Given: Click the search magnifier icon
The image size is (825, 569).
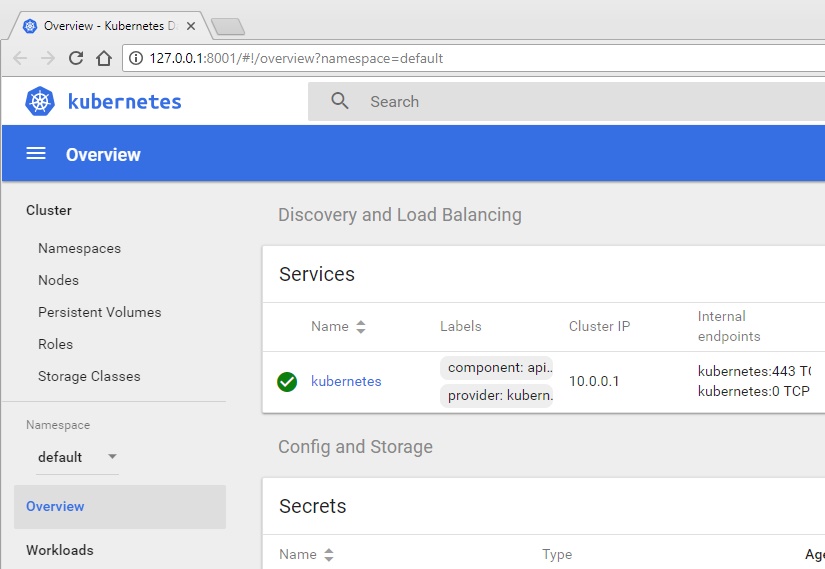Looking at the screenshot, I should [x=340, y=101].
